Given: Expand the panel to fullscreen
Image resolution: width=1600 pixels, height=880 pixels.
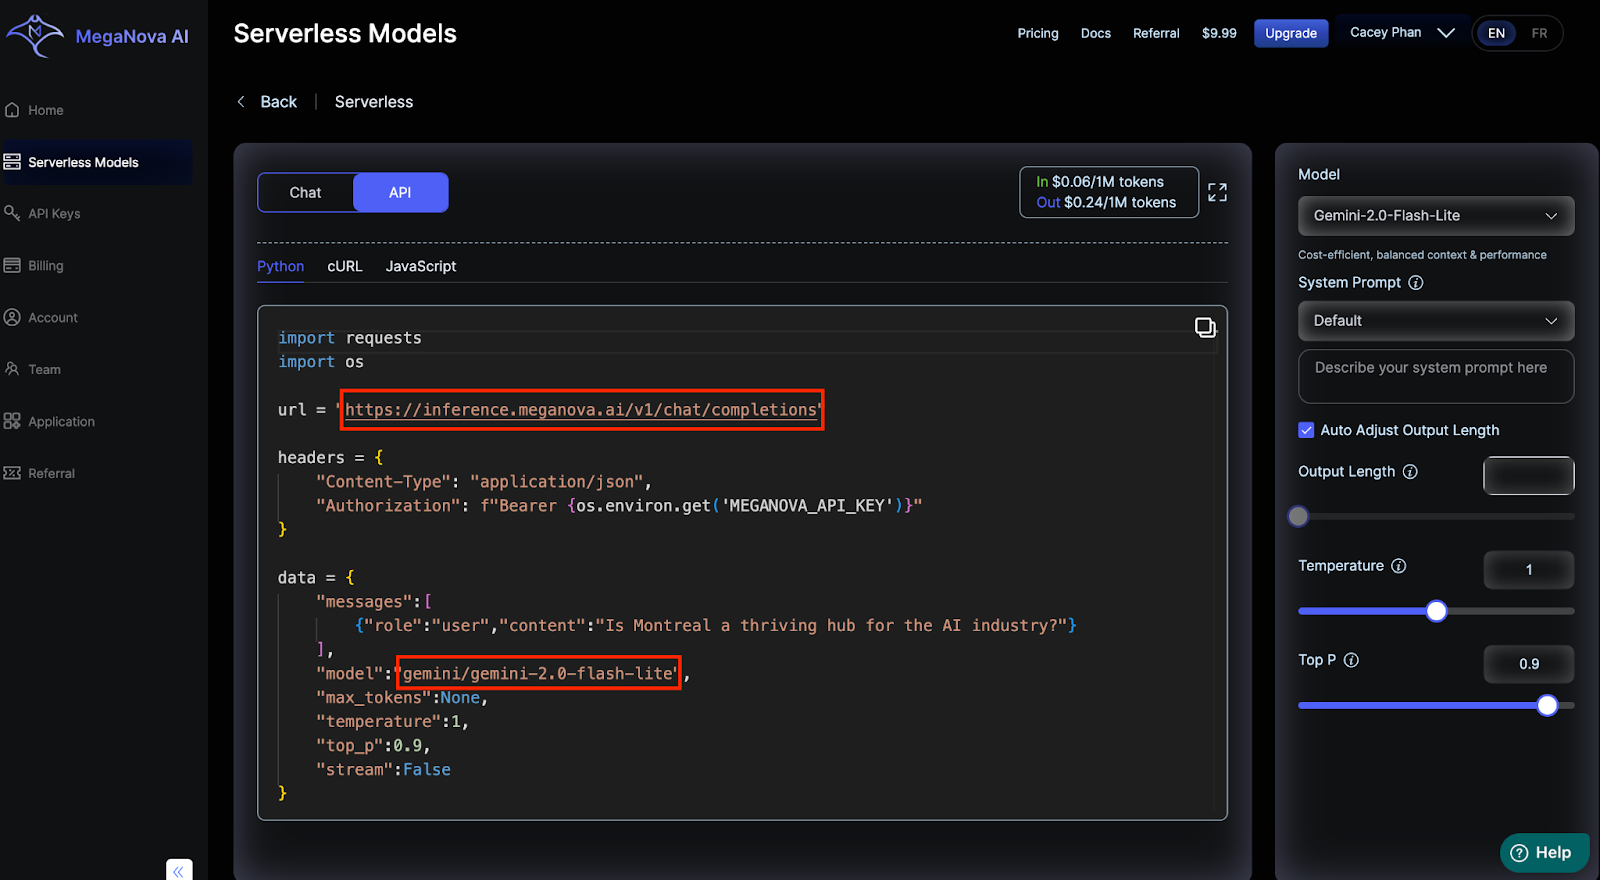Looking at the screenshot, I should (x=1217, y=192).
